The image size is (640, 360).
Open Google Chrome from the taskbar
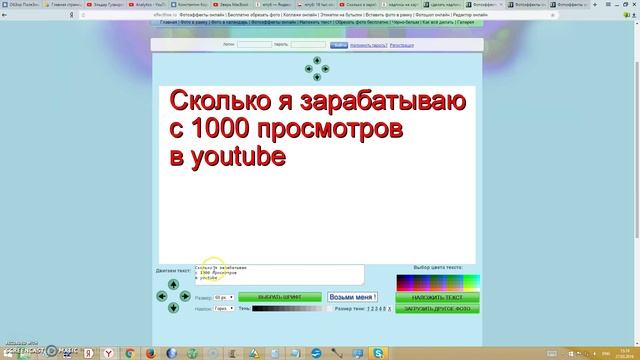tap(129, 353)
